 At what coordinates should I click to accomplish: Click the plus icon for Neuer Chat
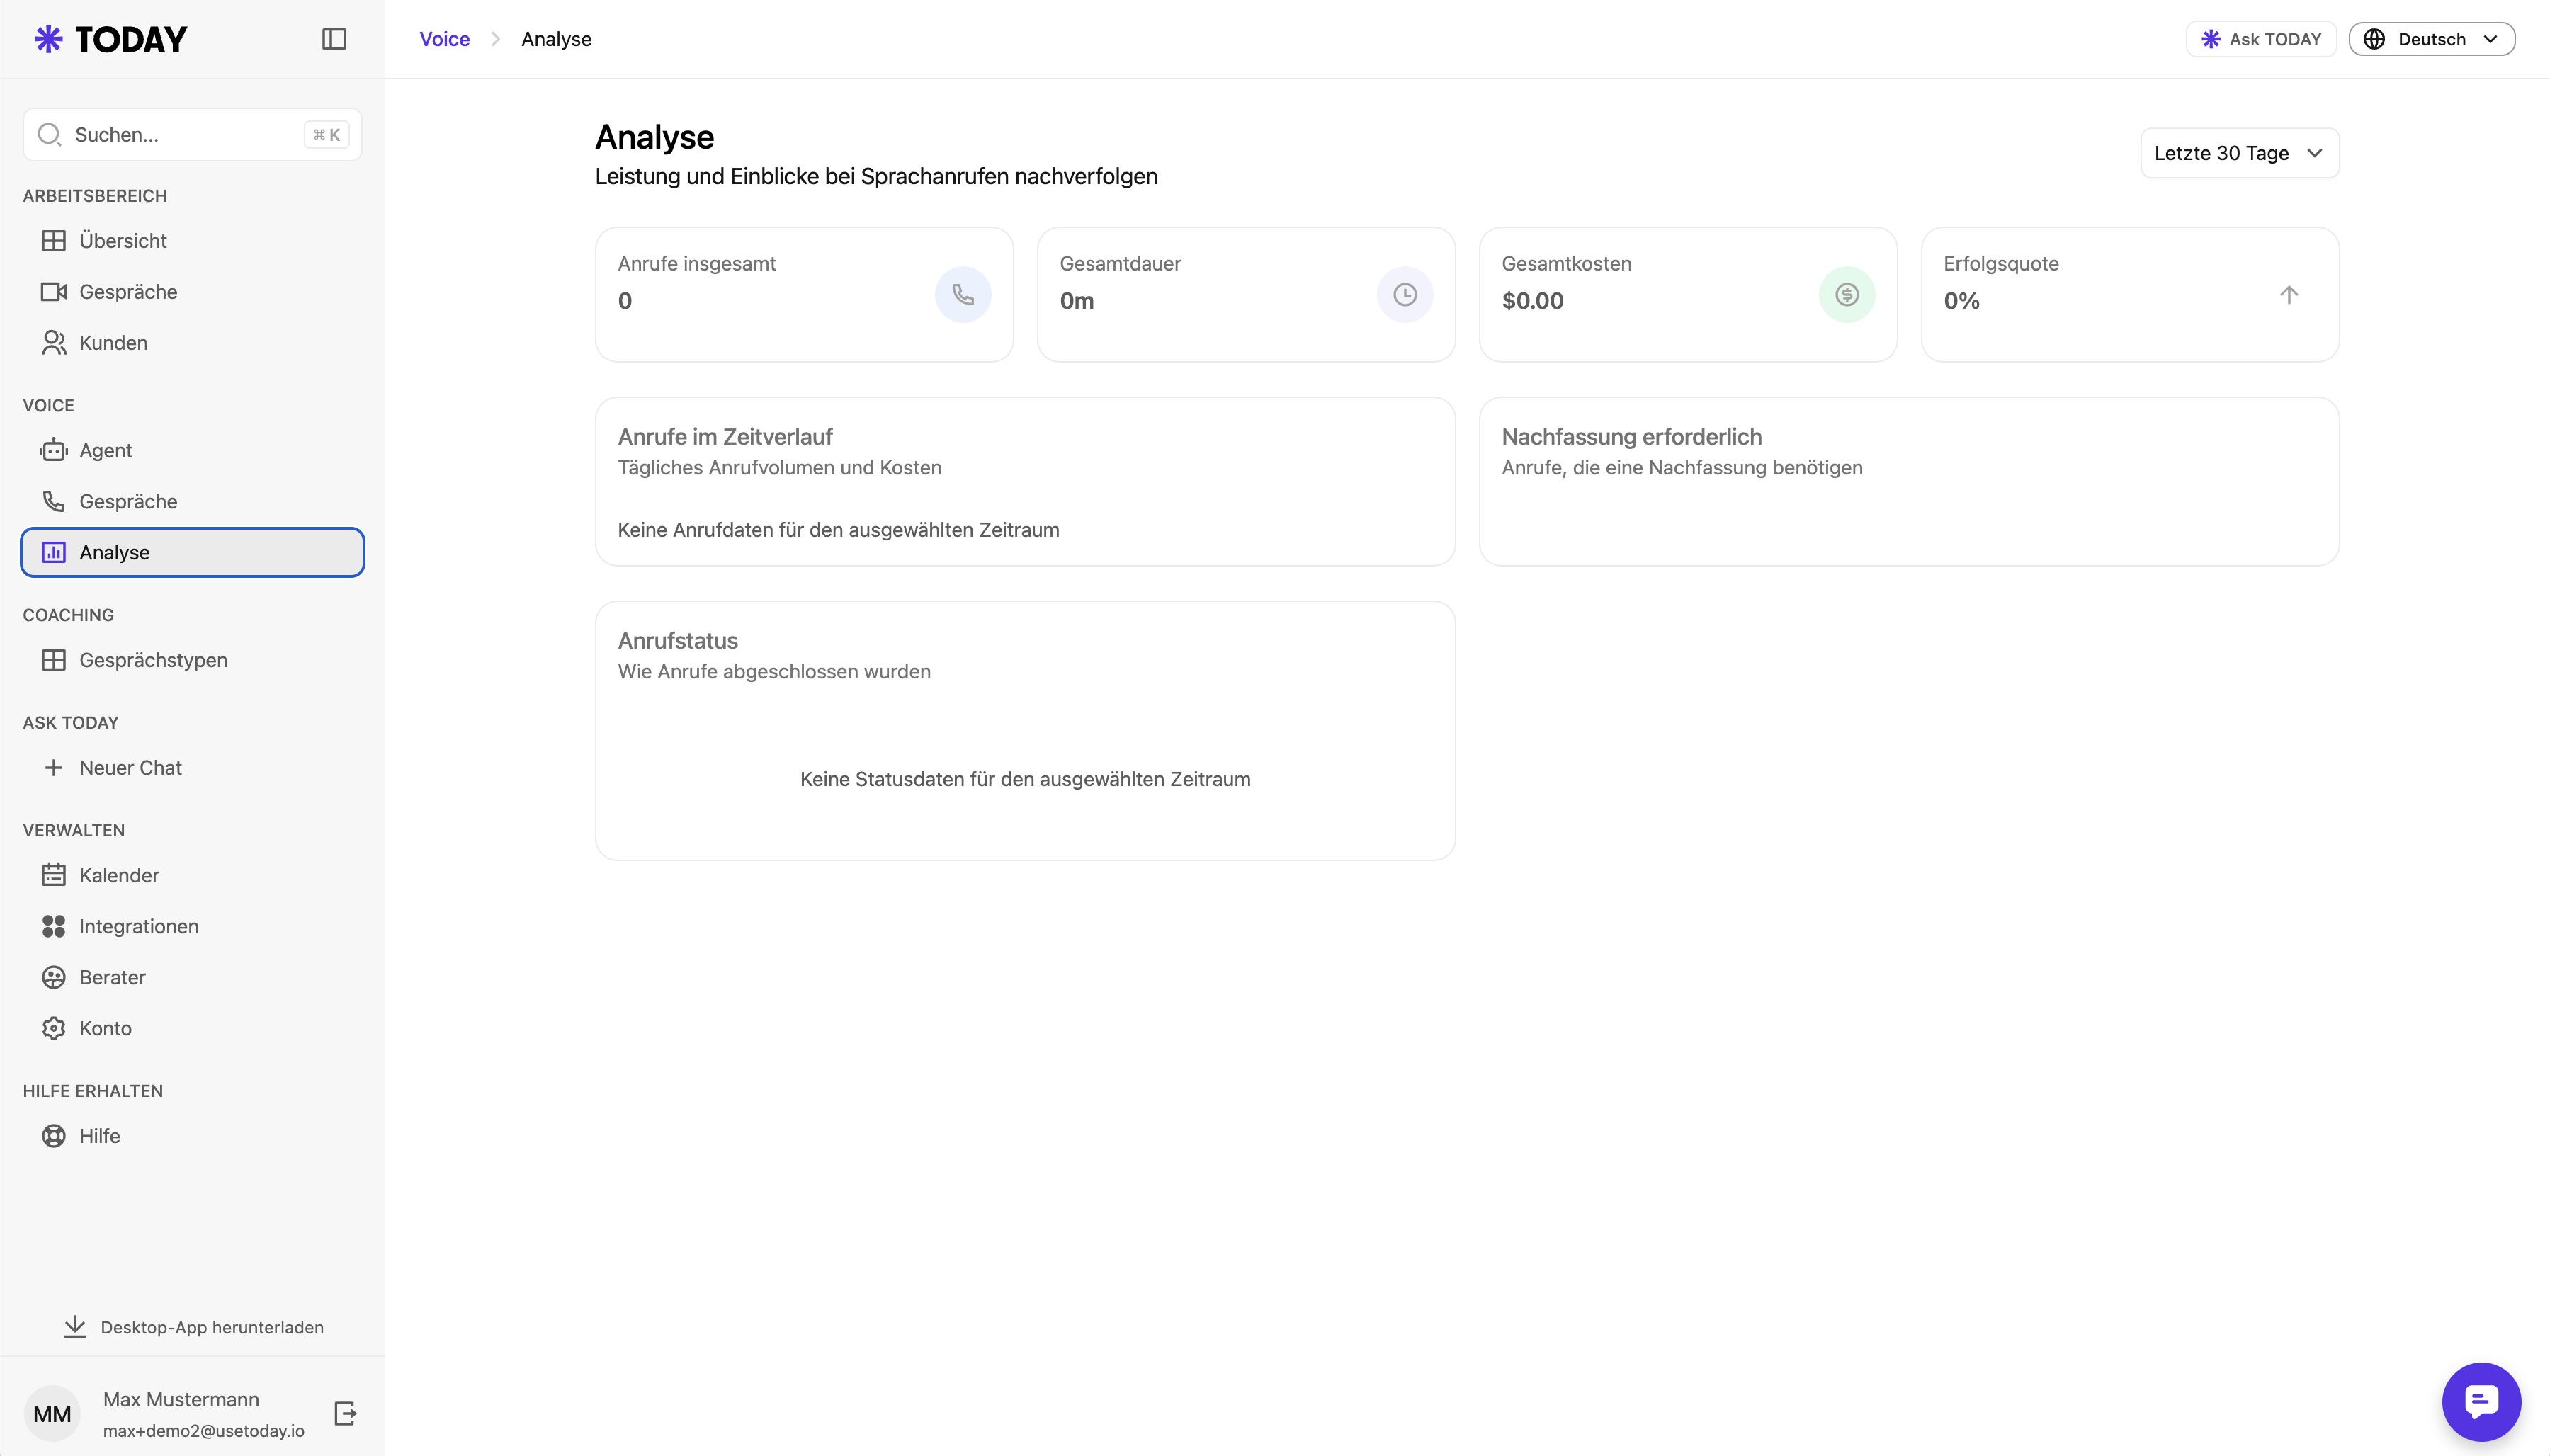[54, 768]
